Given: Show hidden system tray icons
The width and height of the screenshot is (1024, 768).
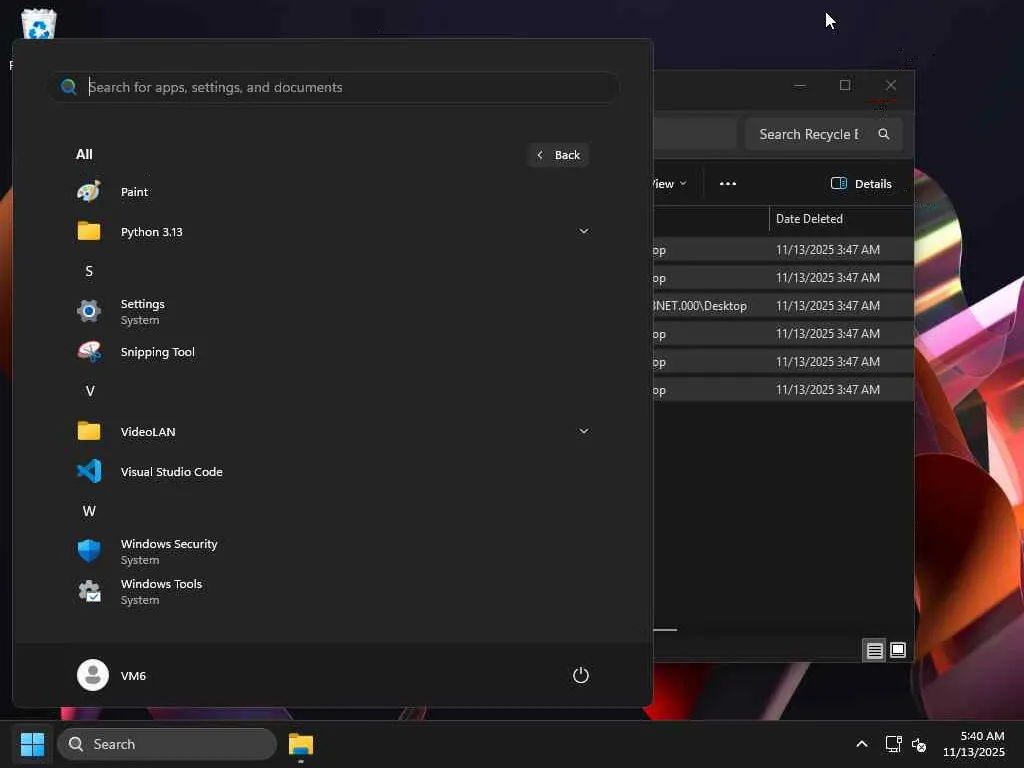Looking at the screenshot, I should pyautogui.click(x=862, y=744).
